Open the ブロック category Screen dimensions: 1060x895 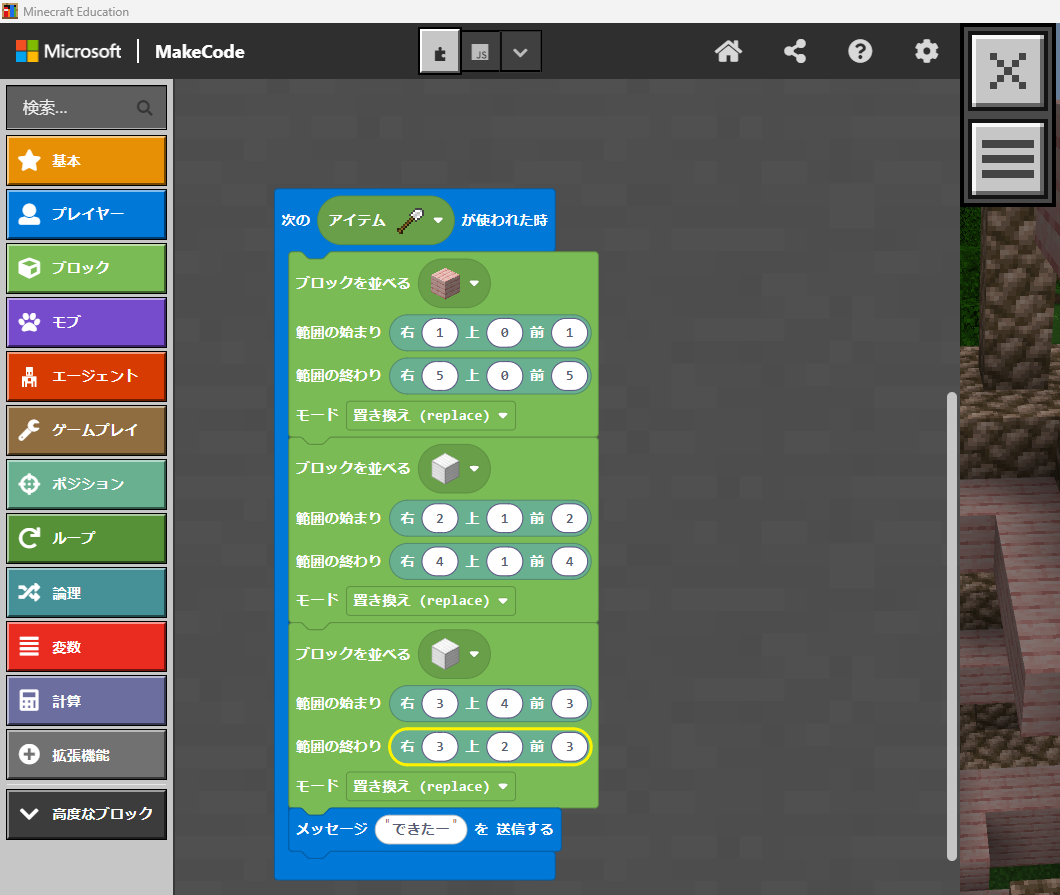pos(87,268)
